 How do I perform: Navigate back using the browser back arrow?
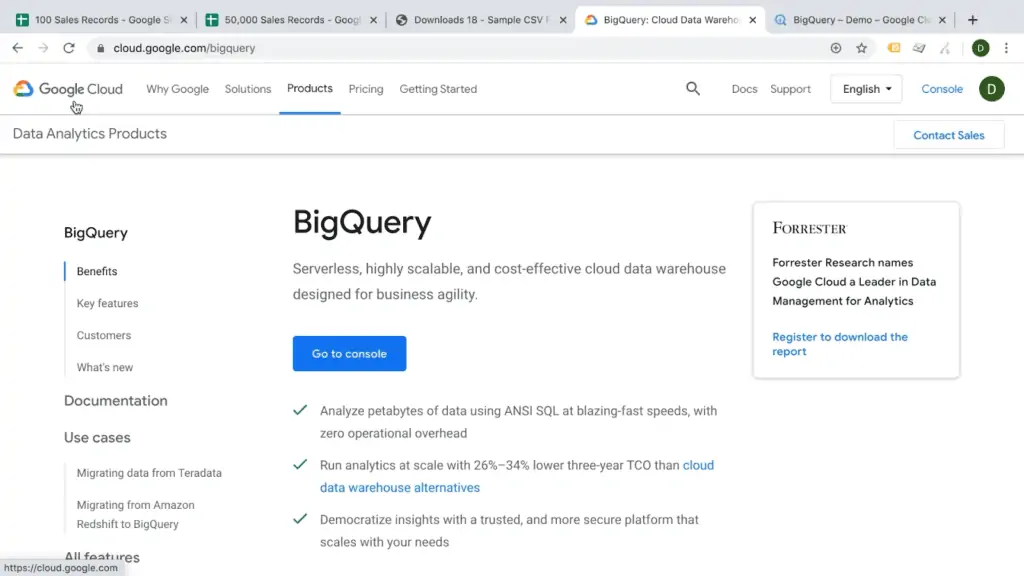click(16, 48)
